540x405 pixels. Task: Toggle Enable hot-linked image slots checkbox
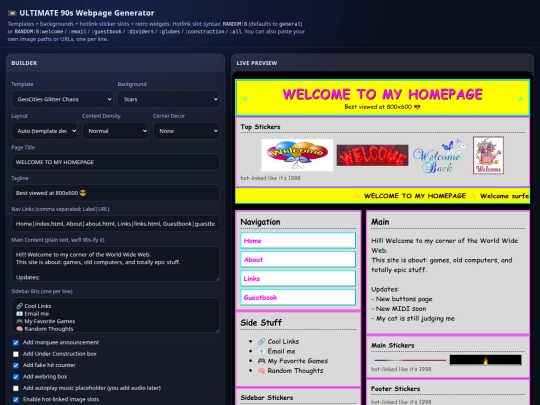16,399
